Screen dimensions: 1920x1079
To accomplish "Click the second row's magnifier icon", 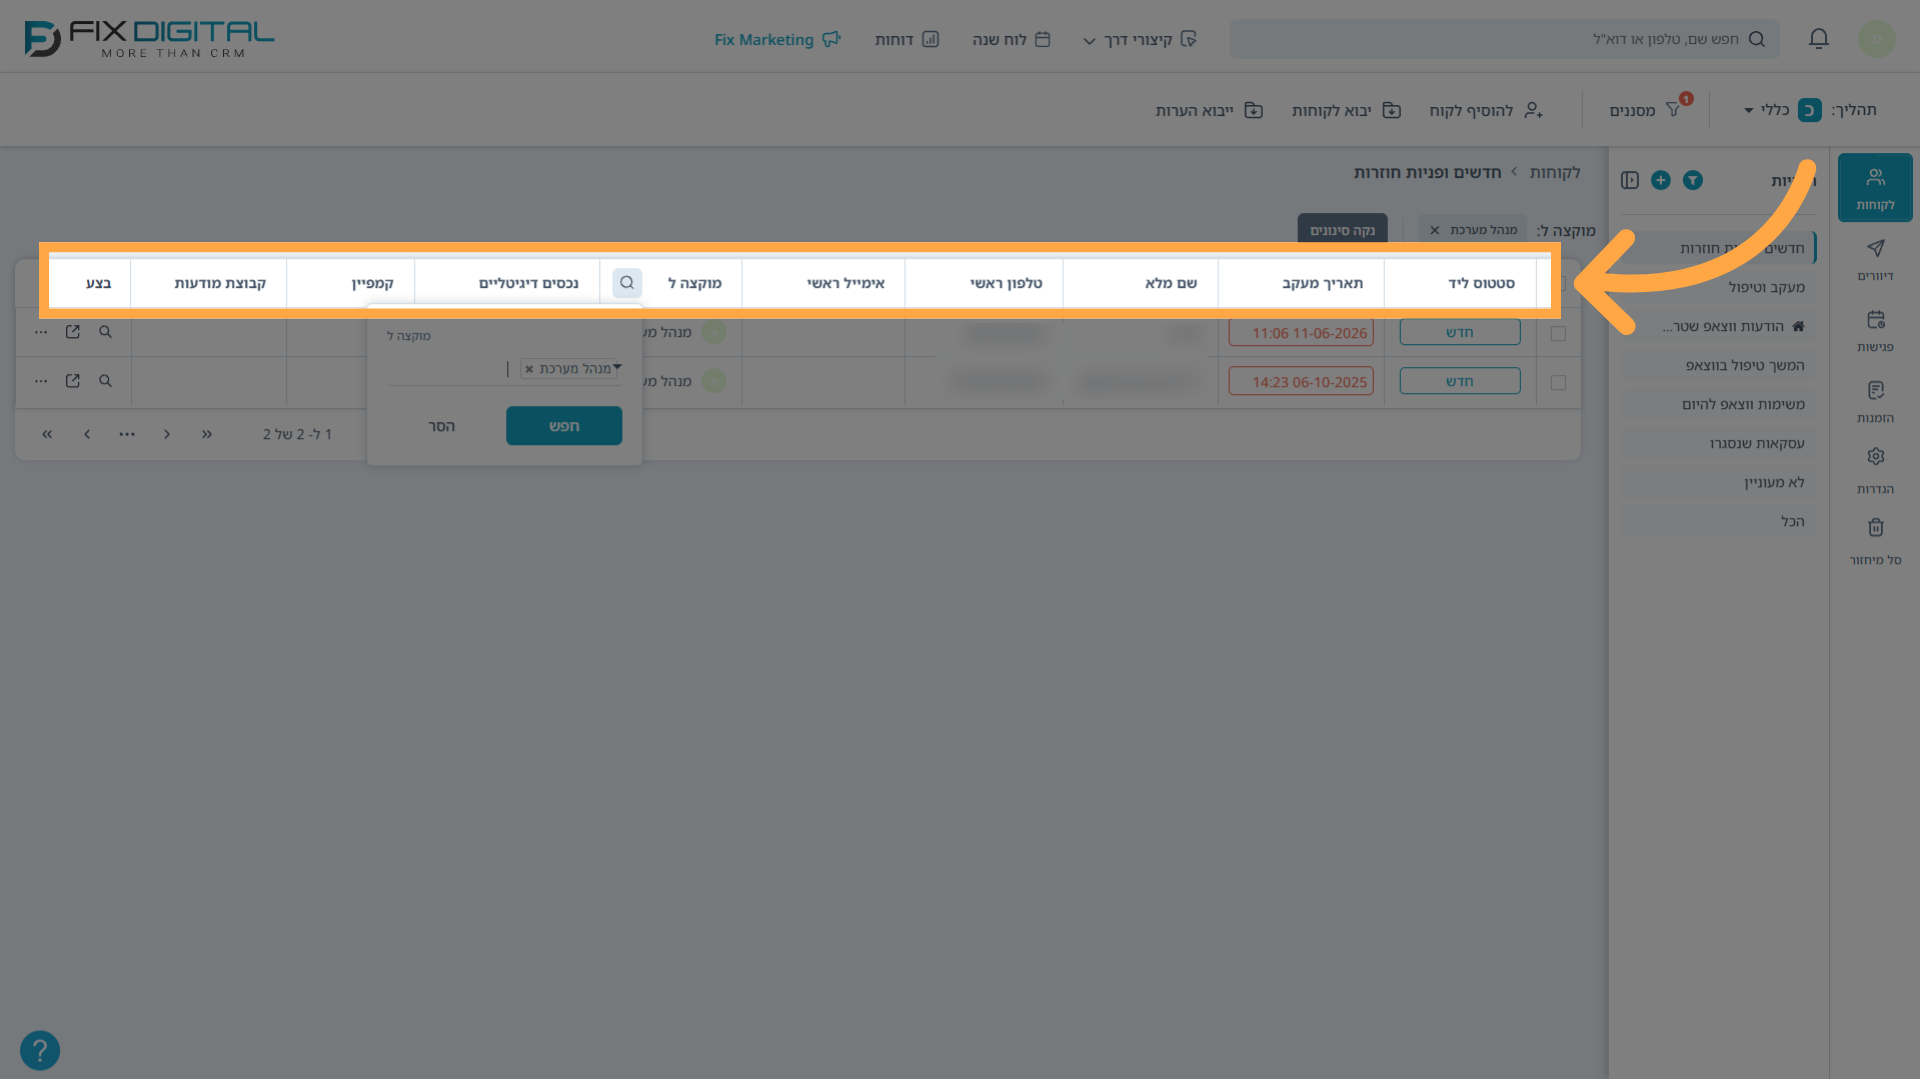I will pyautogui.click(x=105, y=381).
